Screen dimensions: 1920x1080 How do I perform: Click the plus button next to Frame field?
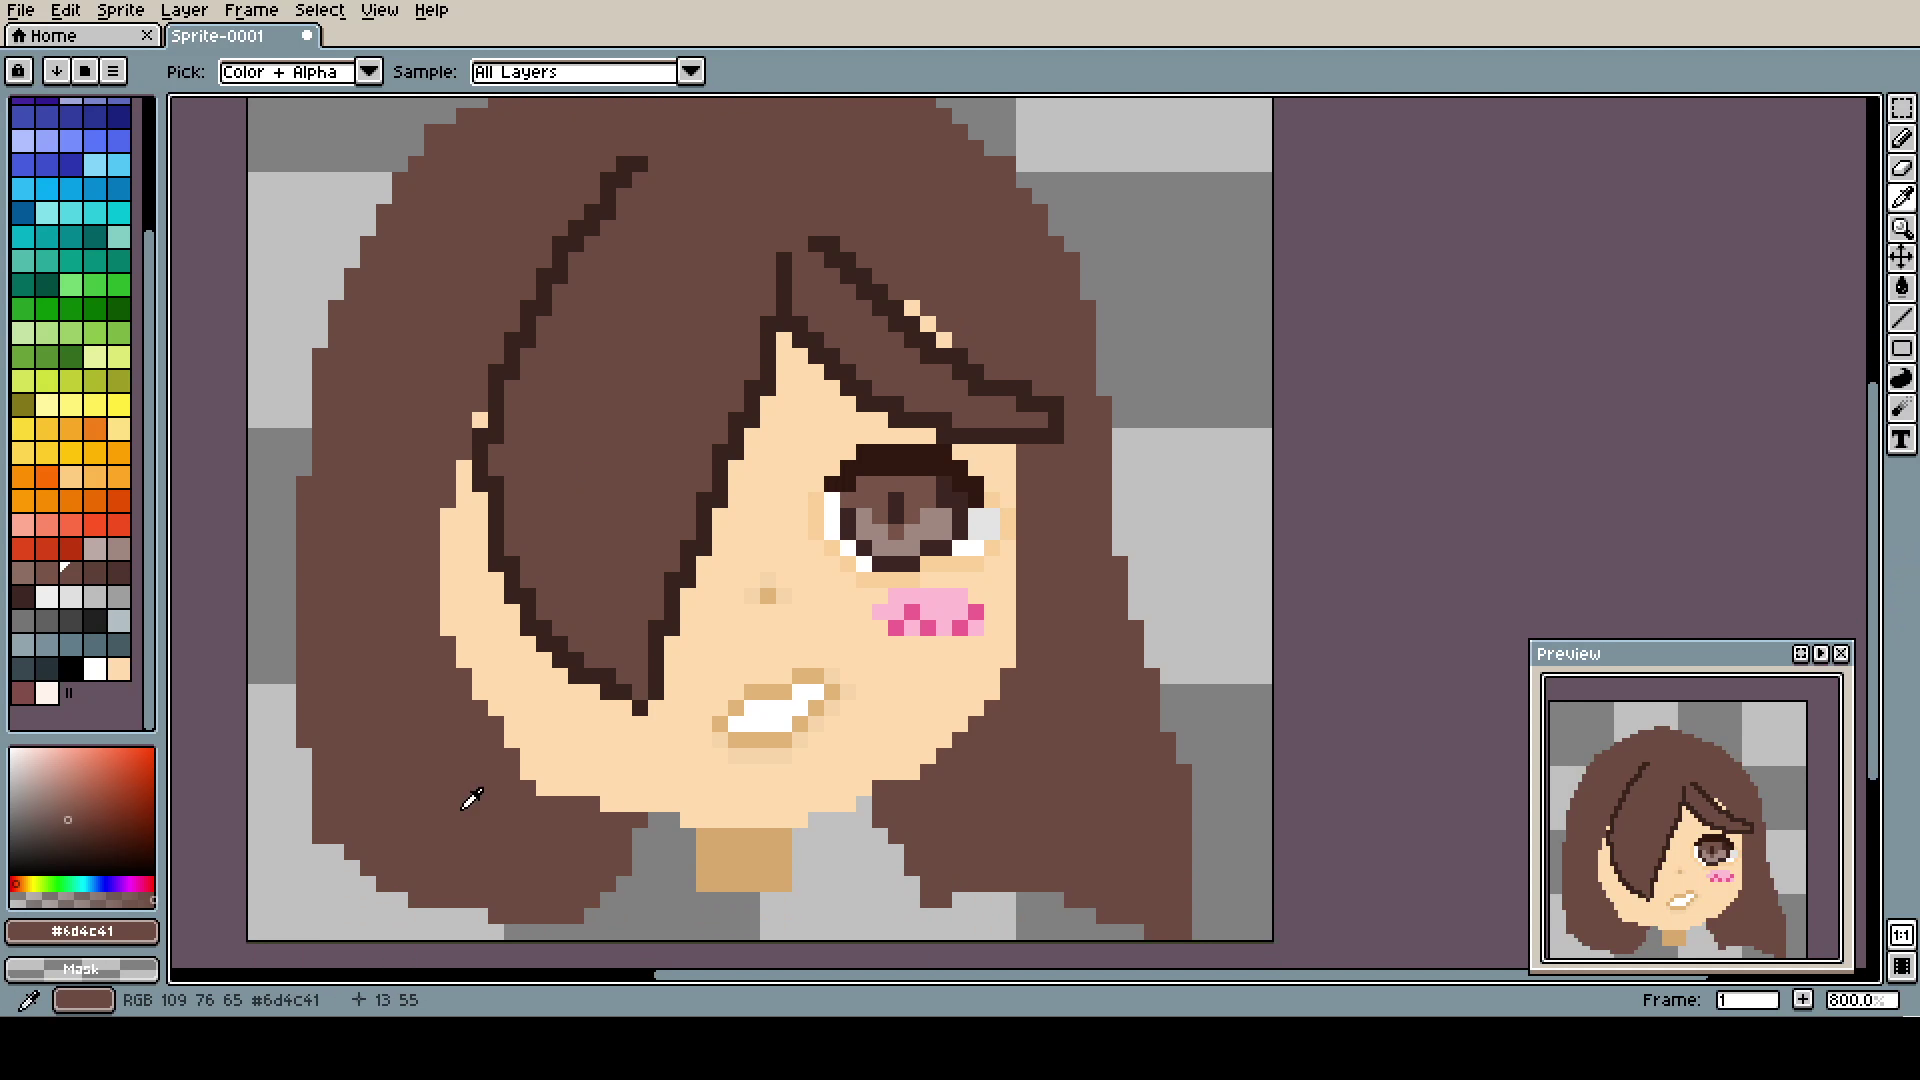1802,999
